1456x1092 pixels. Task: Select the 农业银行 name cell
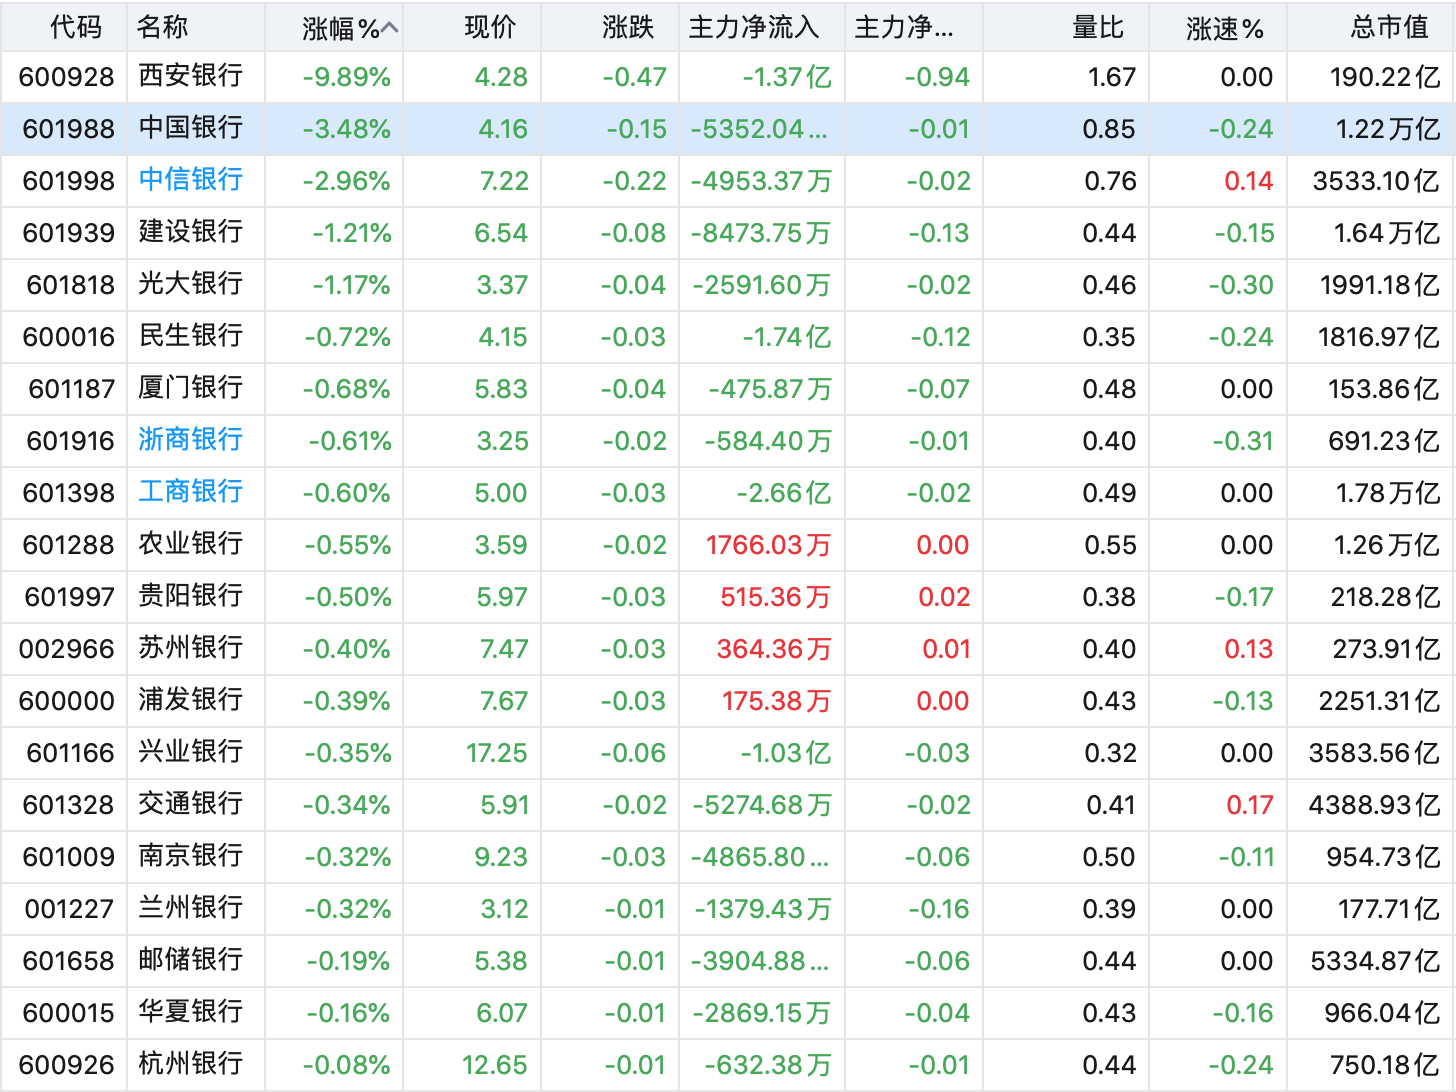190,544
